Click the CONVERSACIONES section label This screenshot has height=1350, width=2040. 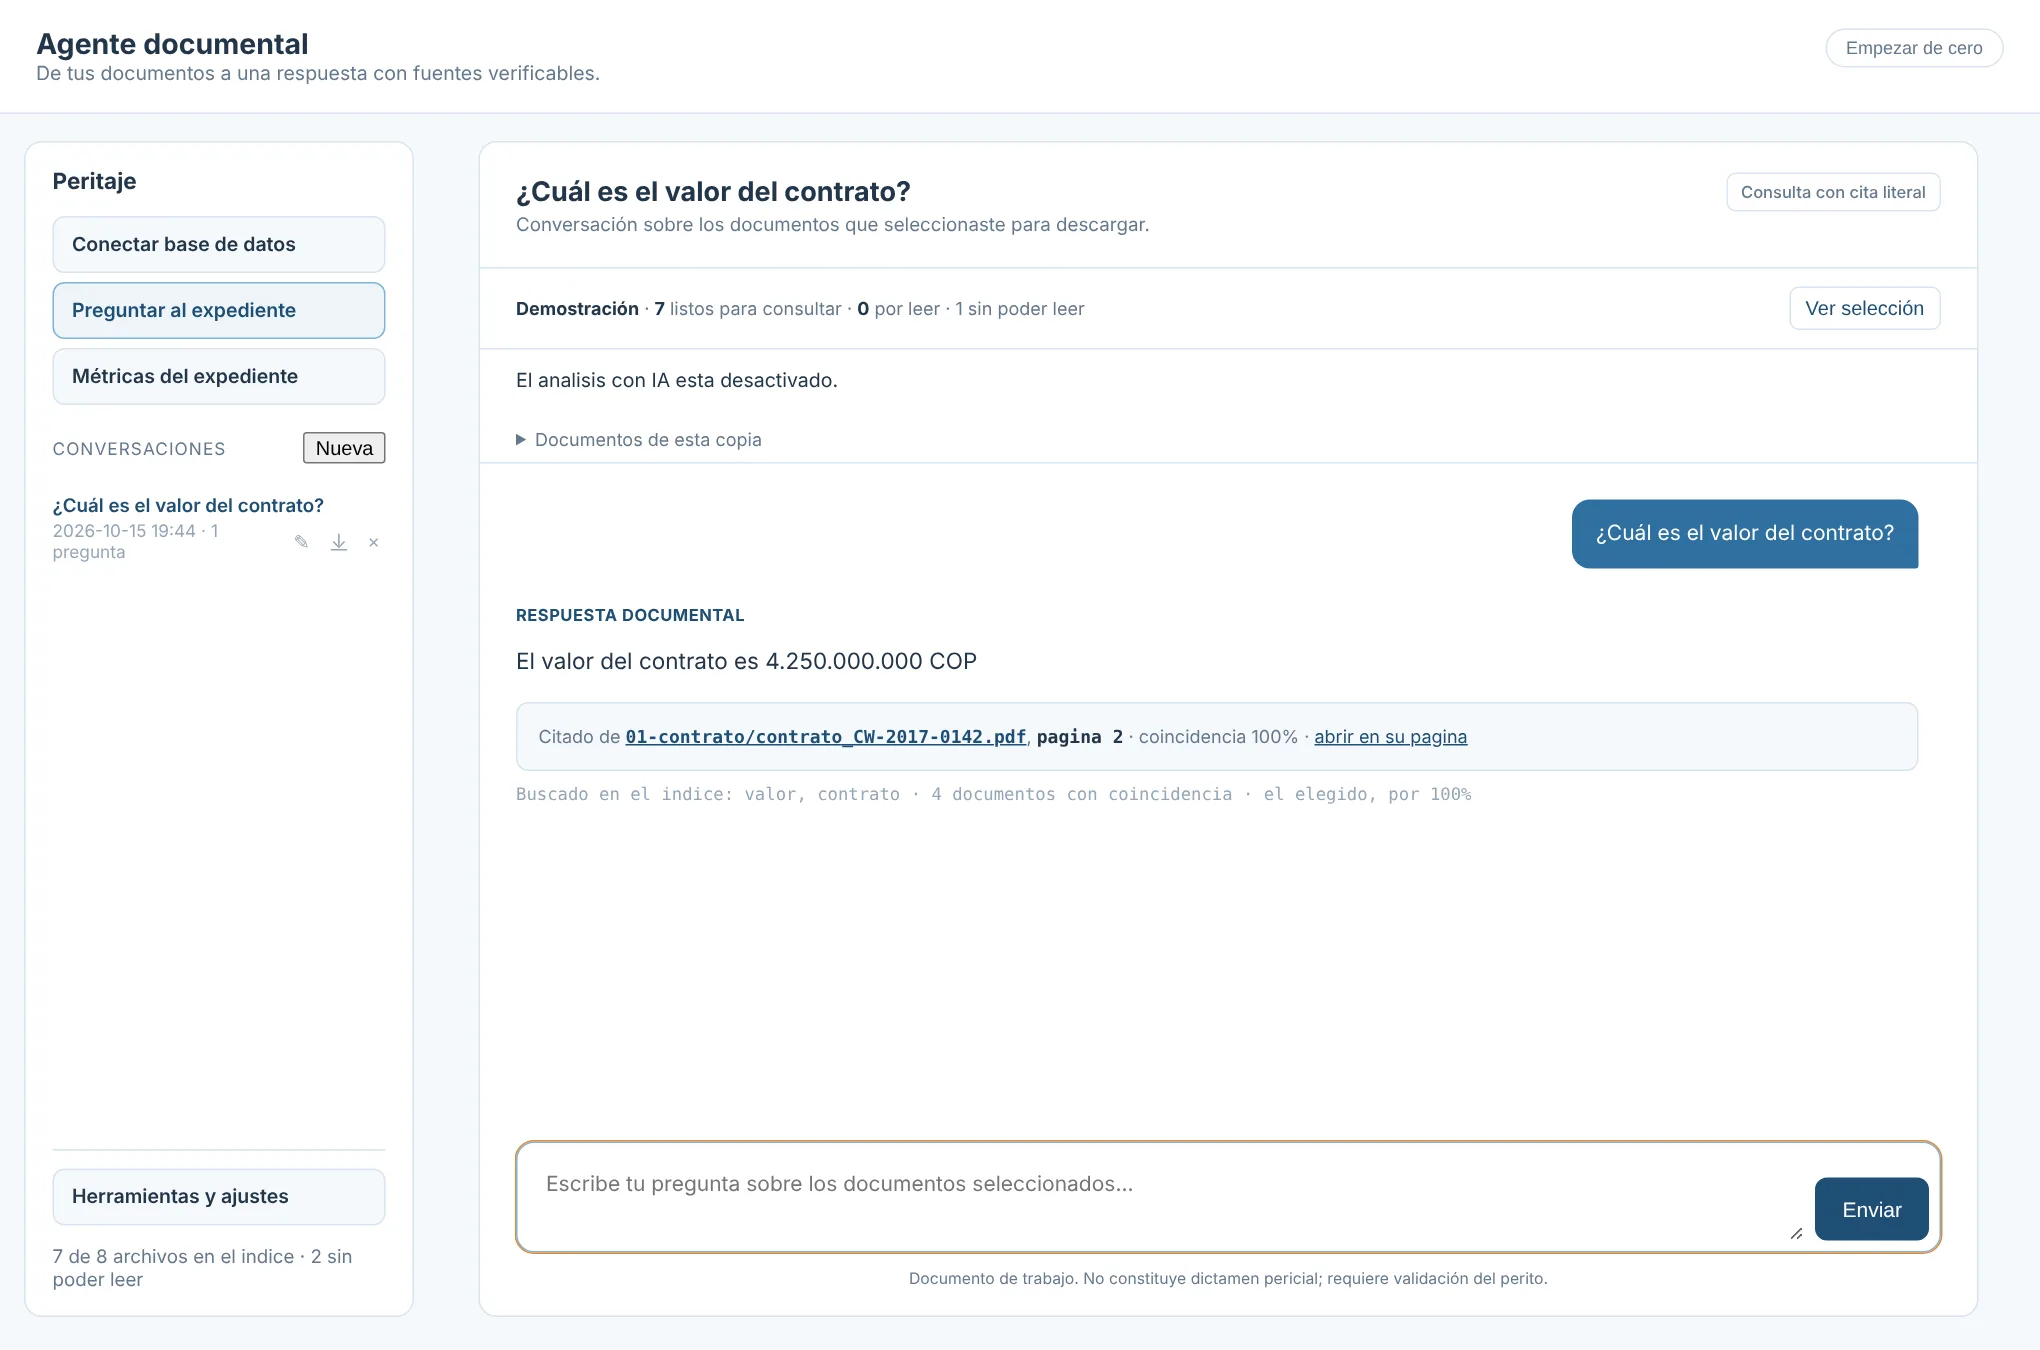pos(139,449)
